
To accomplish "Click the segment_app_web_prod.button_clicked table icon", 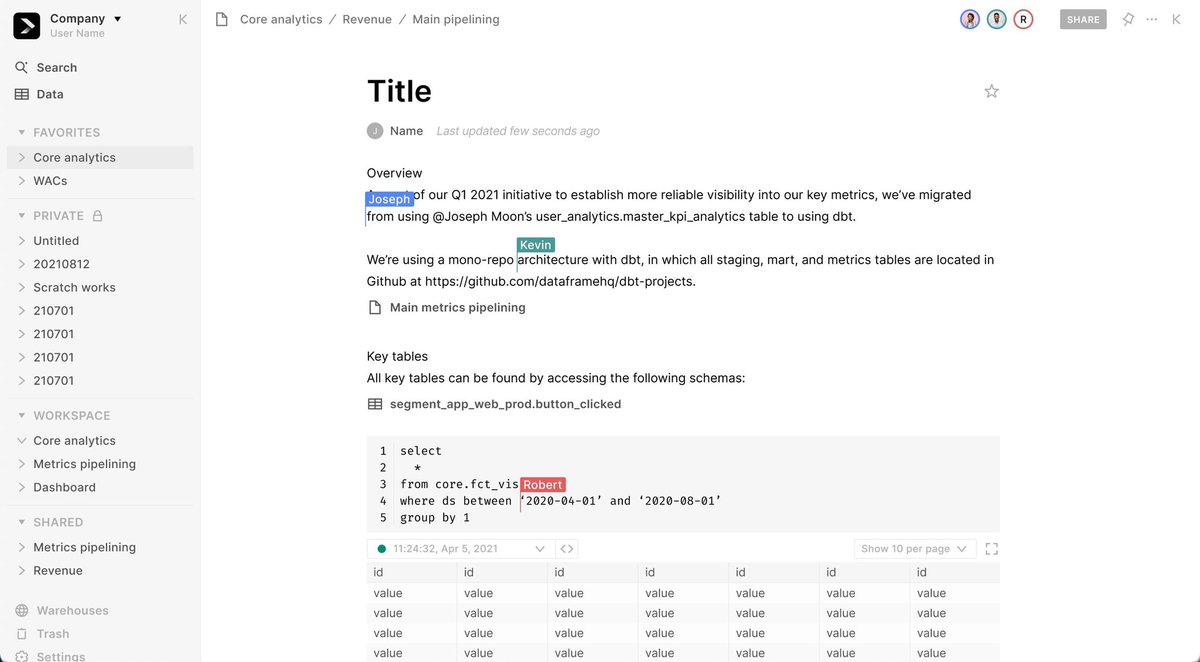I will (x=374, y=403).
